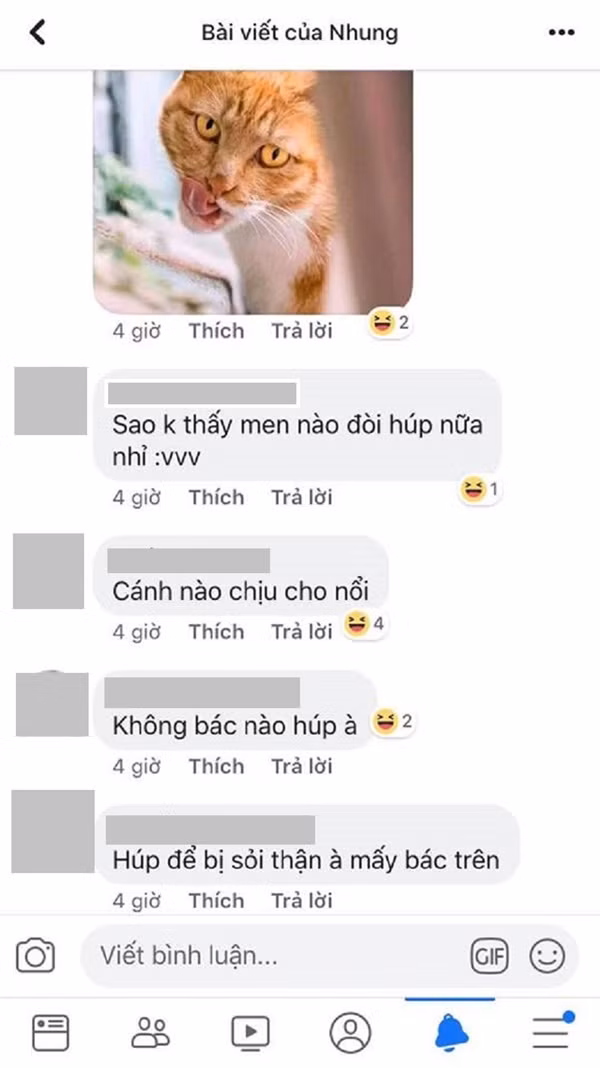View the cat licking photo
Image resolution: width=600 pixels, height=1068 pixels.
253,192
